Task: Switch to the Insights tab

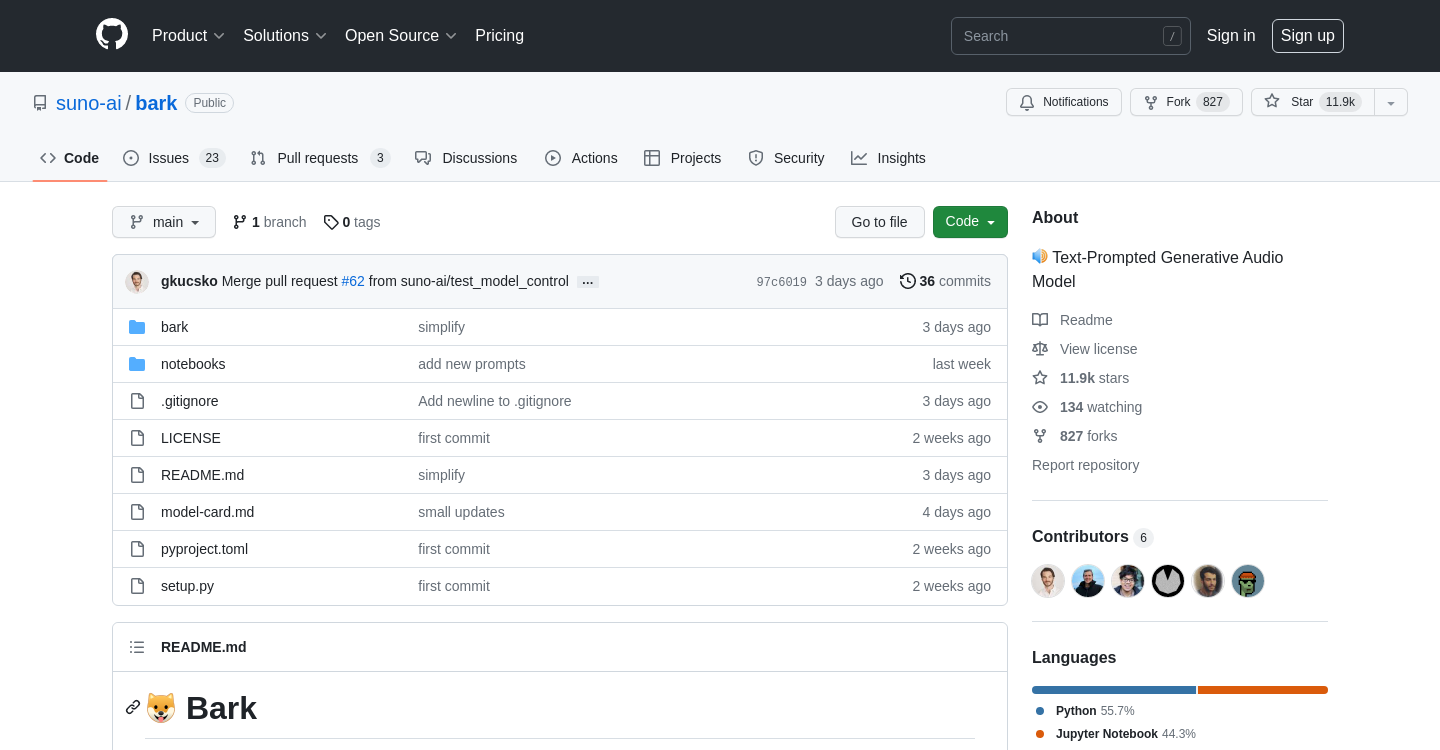Action: tap(888, 158)
